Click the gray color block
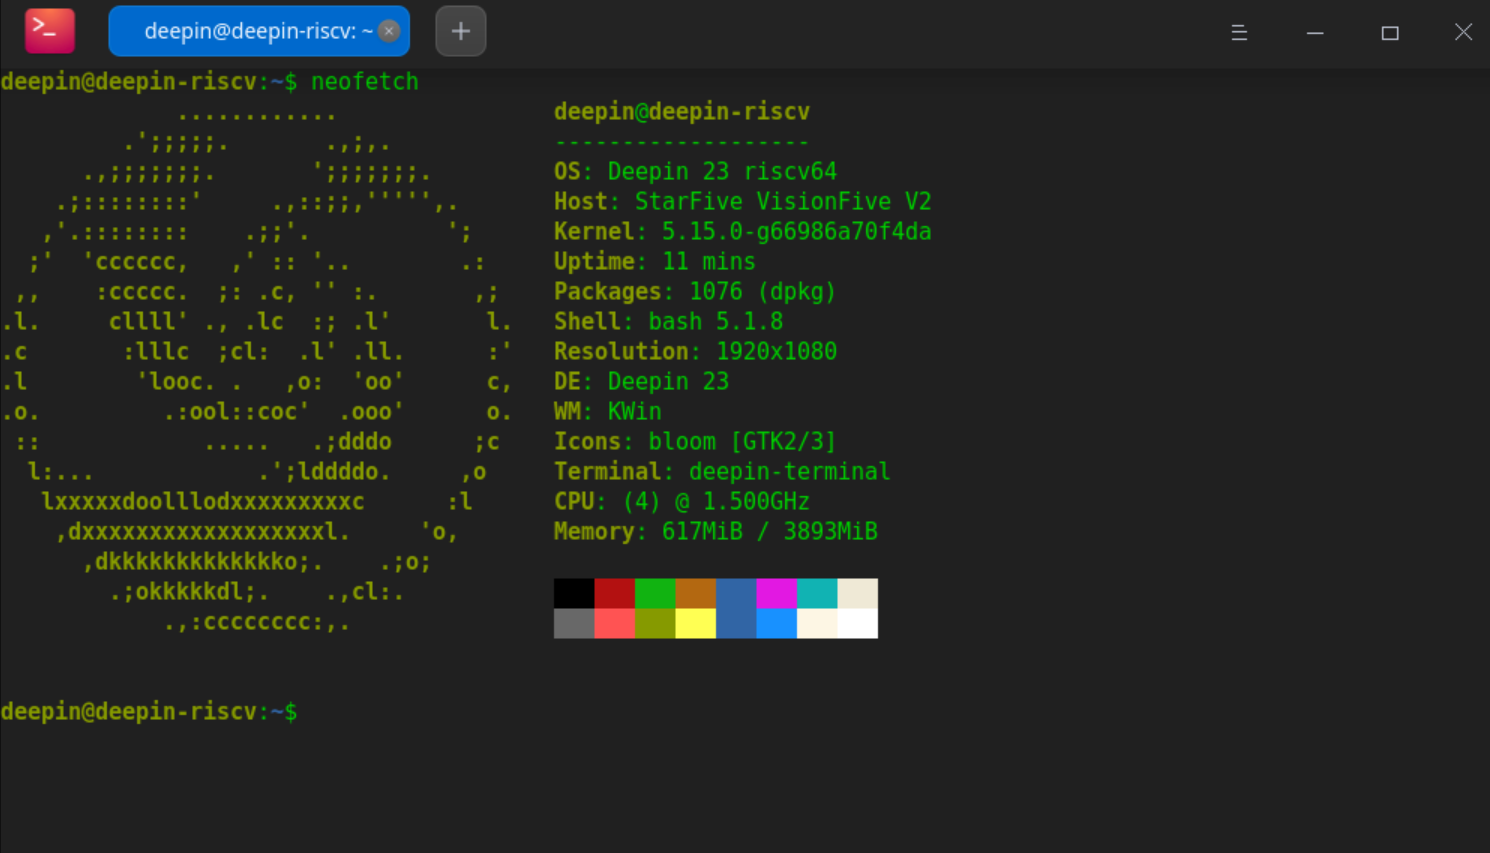The height and width of the screenshot is (853, 1490). coord(574,623)
